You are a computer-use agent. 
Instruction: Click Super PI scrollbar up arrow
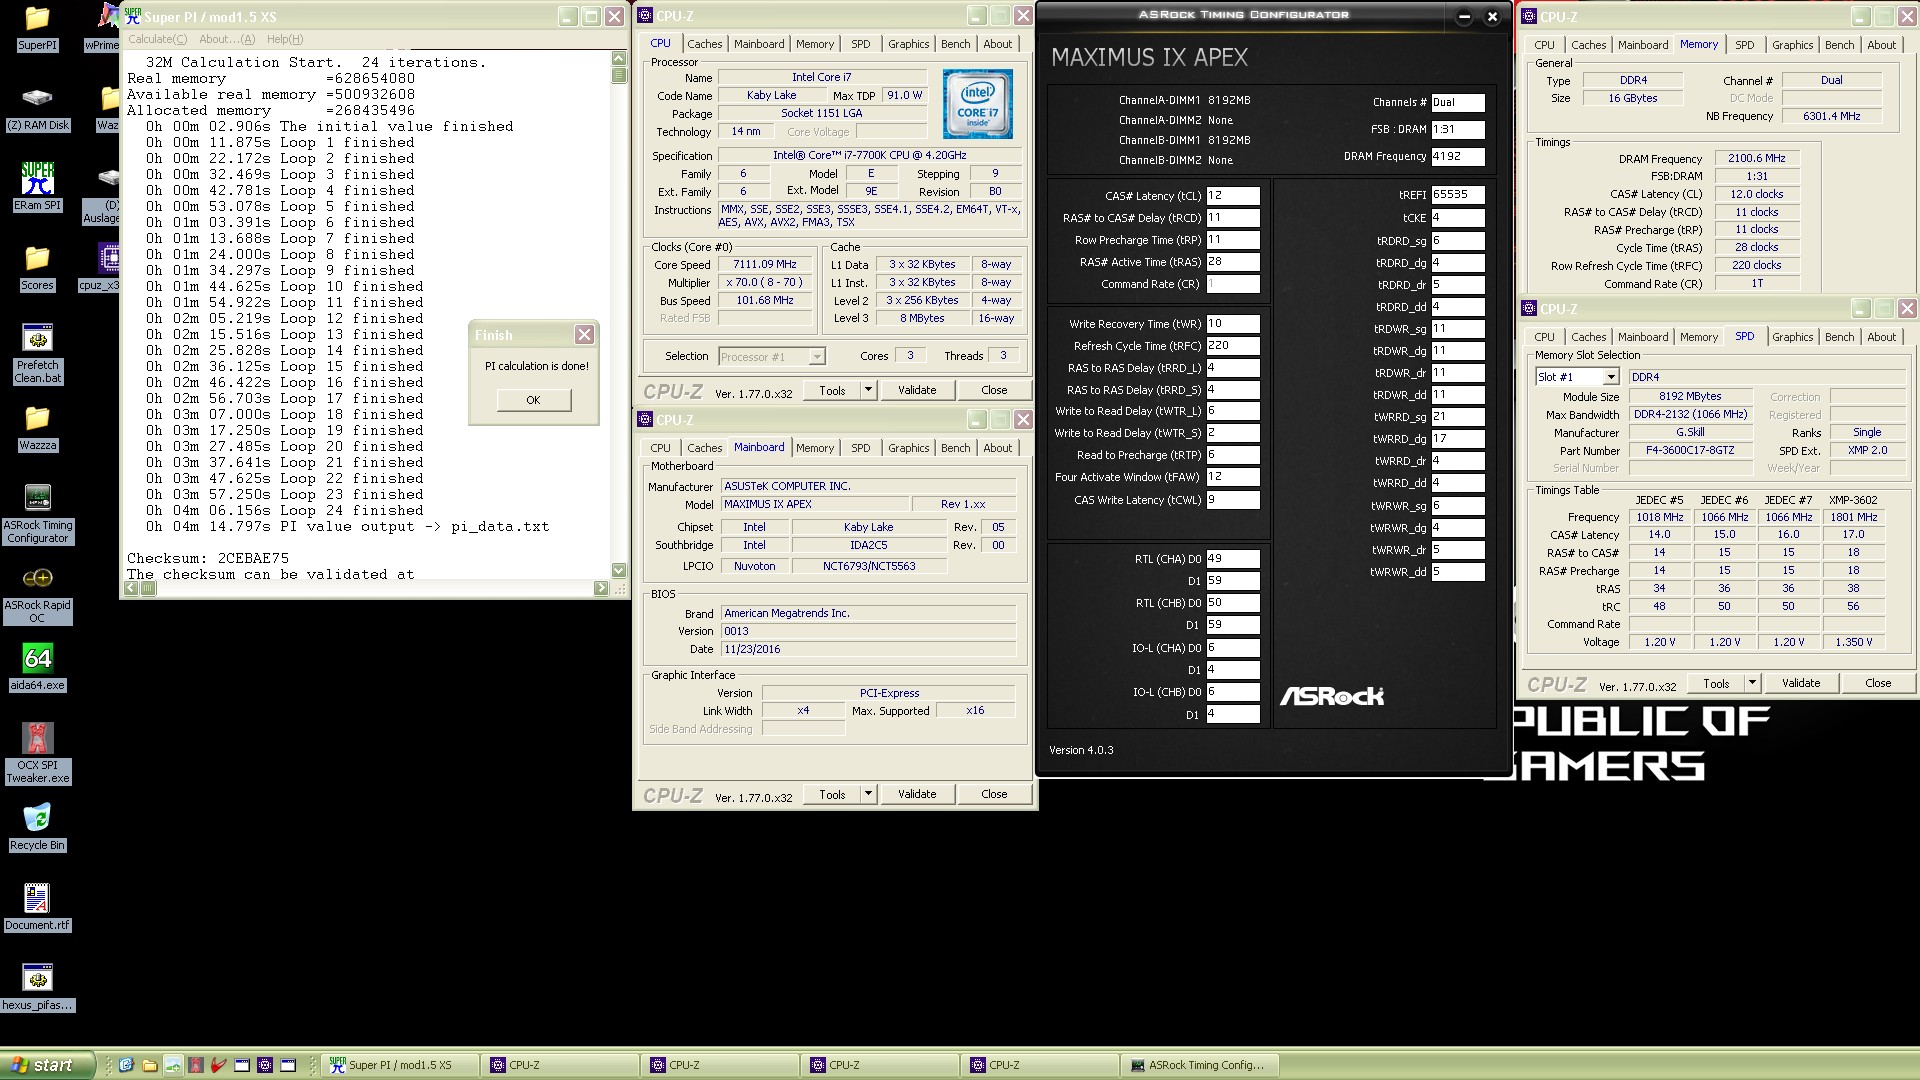[x=619, y=59]
